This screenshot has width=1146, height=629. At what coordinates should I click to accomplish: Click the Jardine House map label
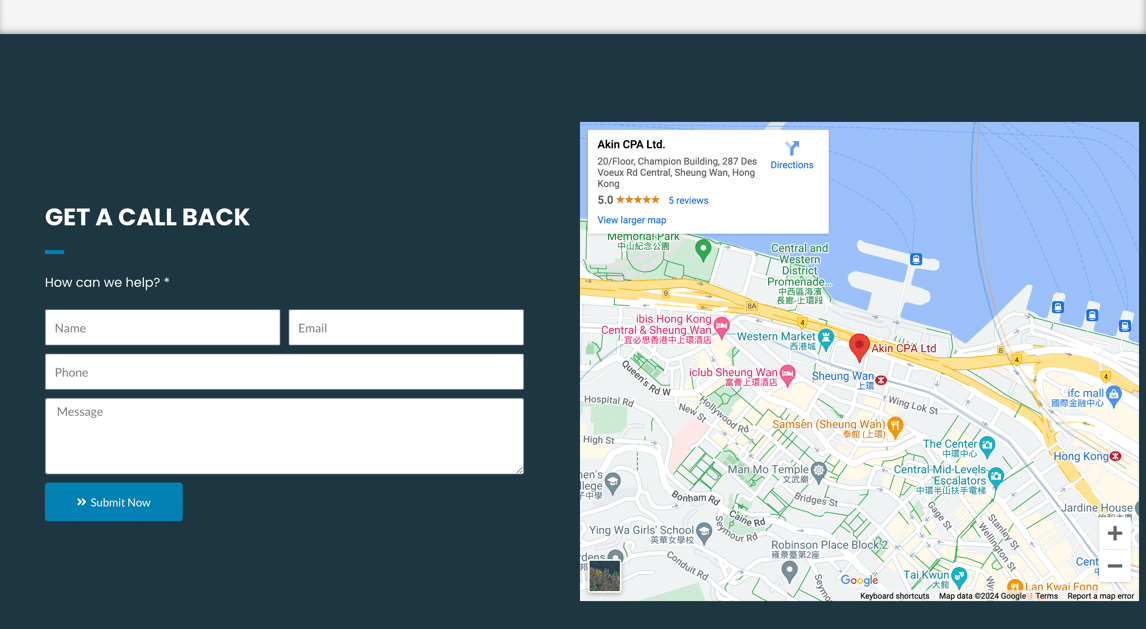coord(1097,508)
